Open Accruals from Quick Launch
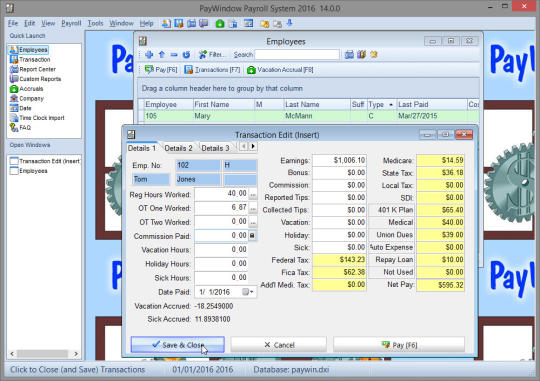 coord(27,89)
